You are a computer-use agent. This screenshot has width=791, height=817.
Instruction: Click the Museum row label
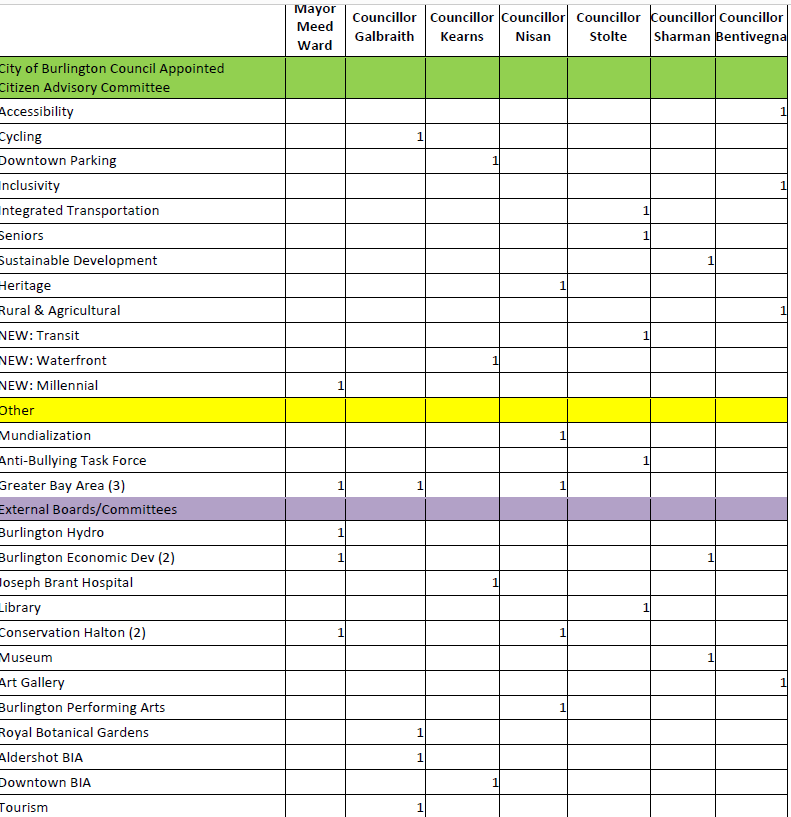tap(26, 658)
